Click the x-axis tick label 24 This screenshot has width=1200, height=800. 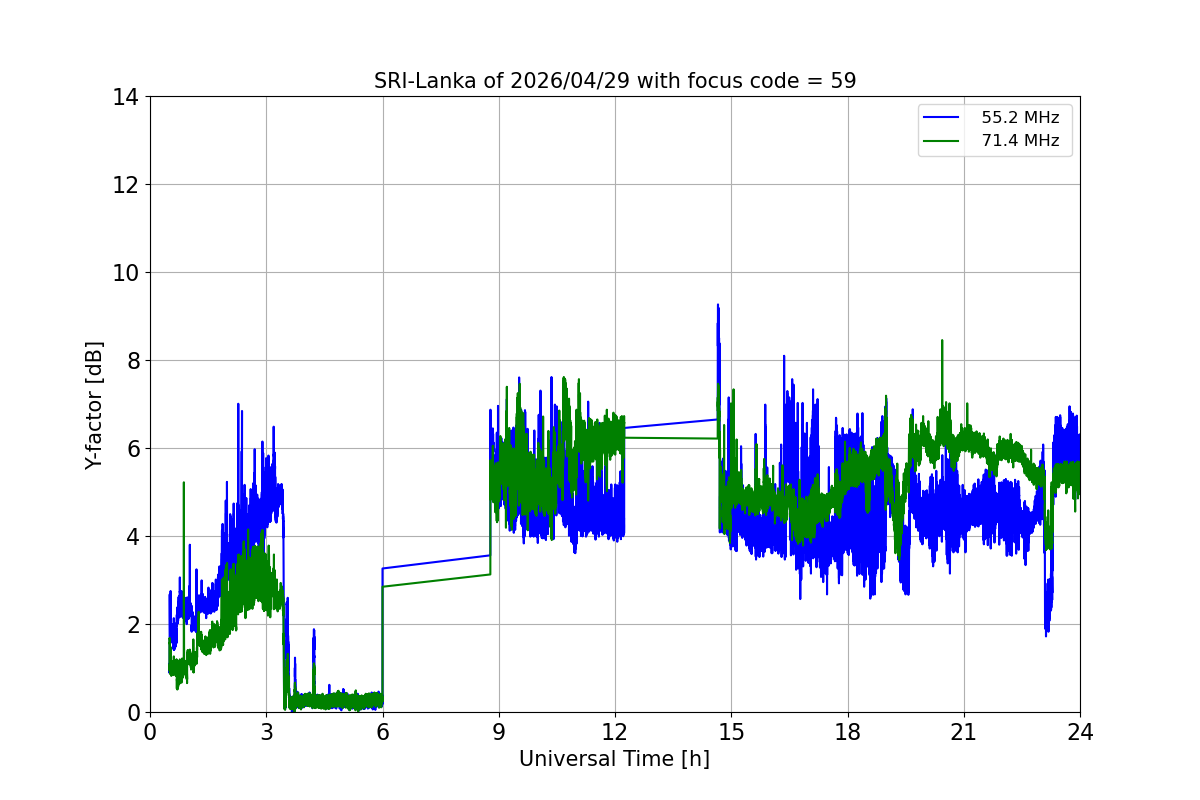pos(1080,731)
